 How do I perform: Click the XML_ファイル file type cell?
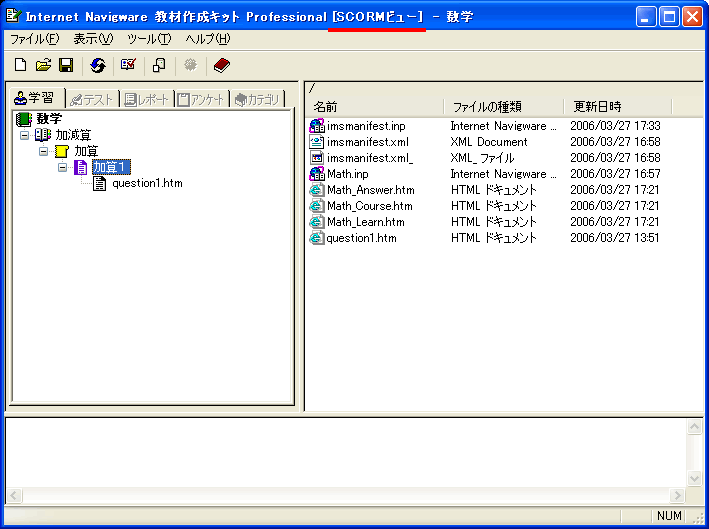coord(482,158)
